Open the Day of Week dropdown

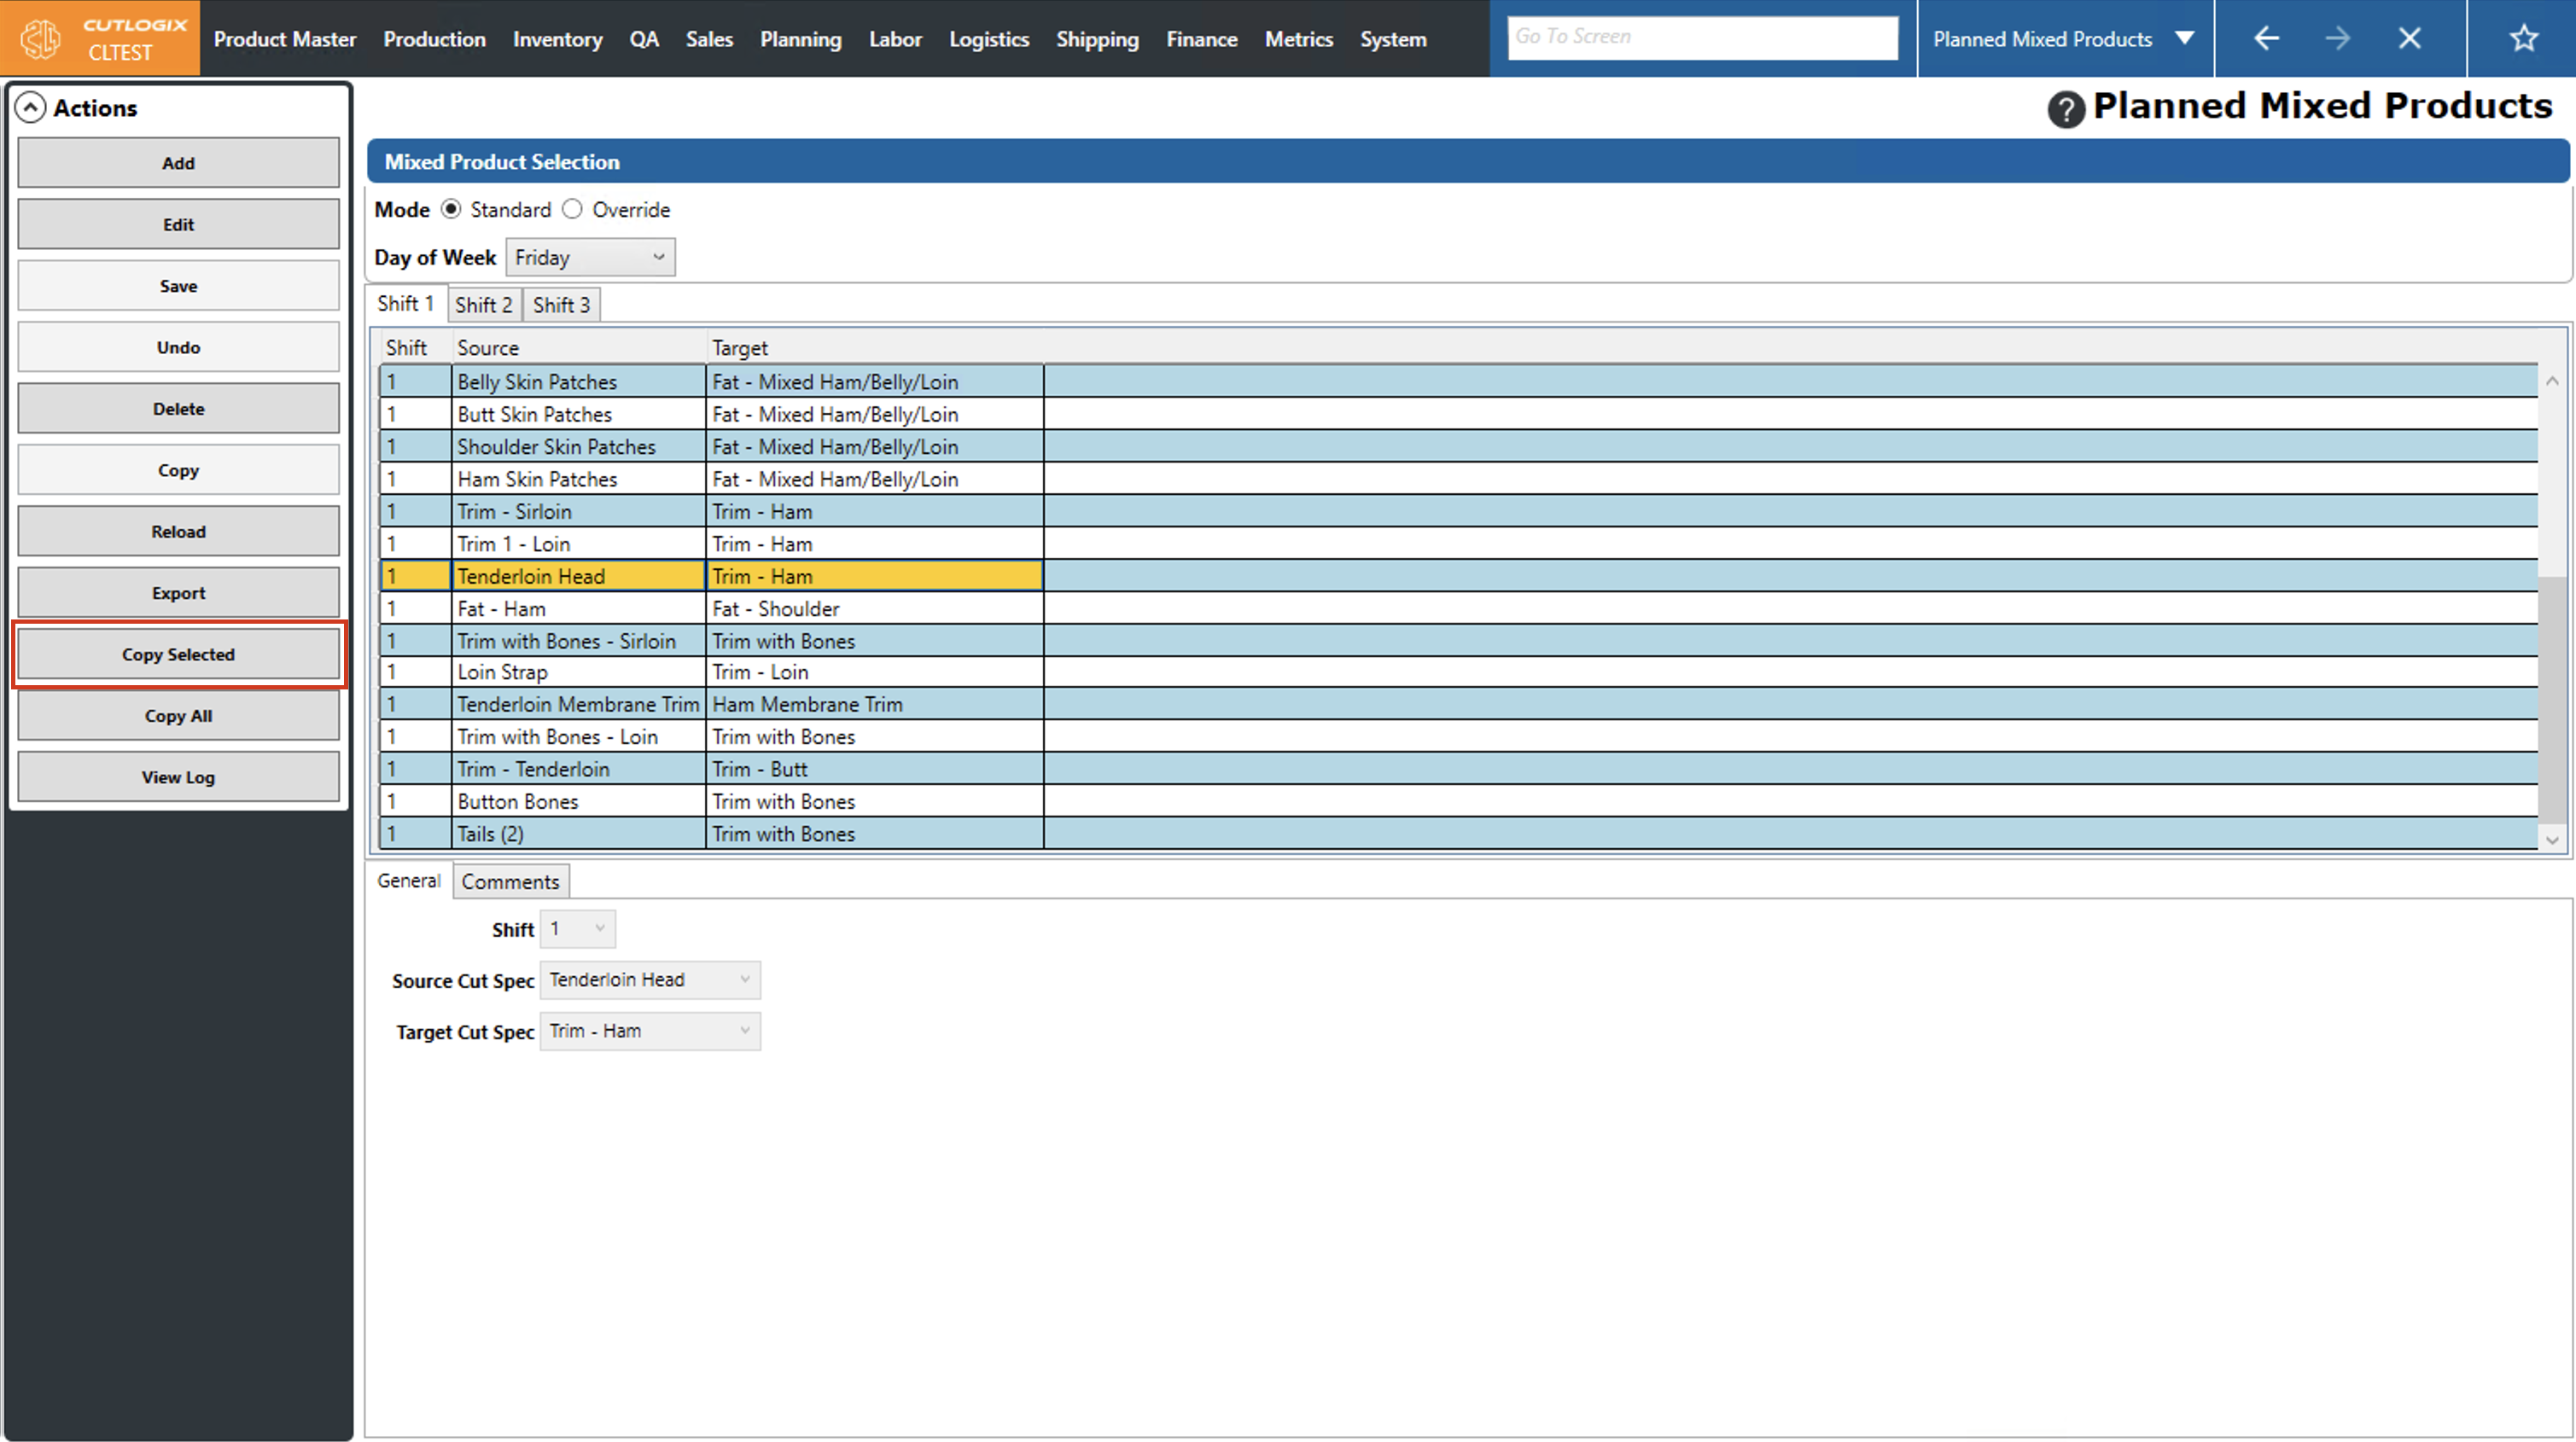(590, 257)
